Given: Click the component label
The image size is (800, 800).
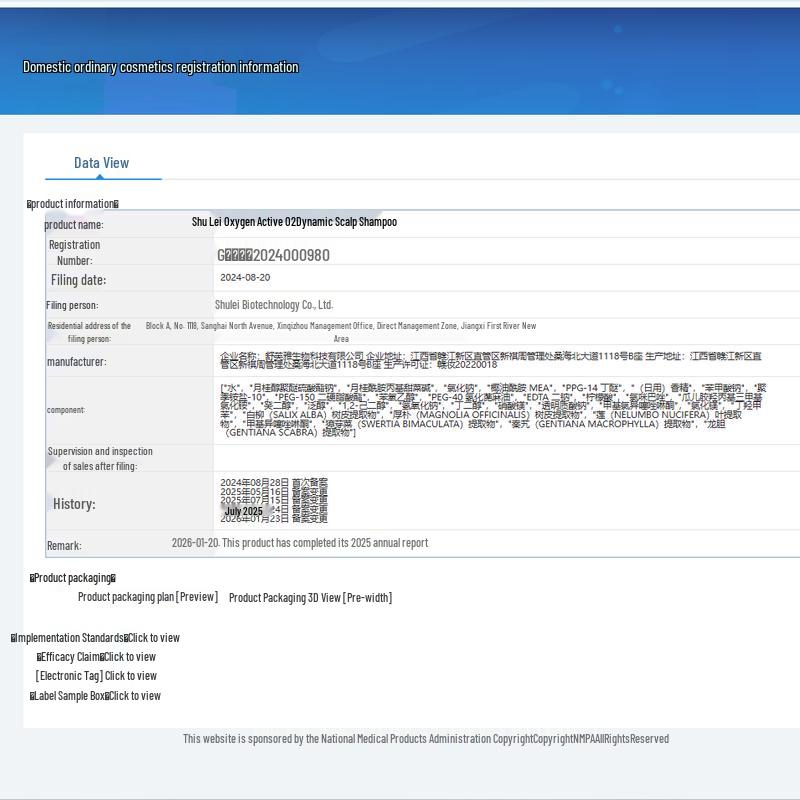Looking at the screenshot, I should 66,410.
